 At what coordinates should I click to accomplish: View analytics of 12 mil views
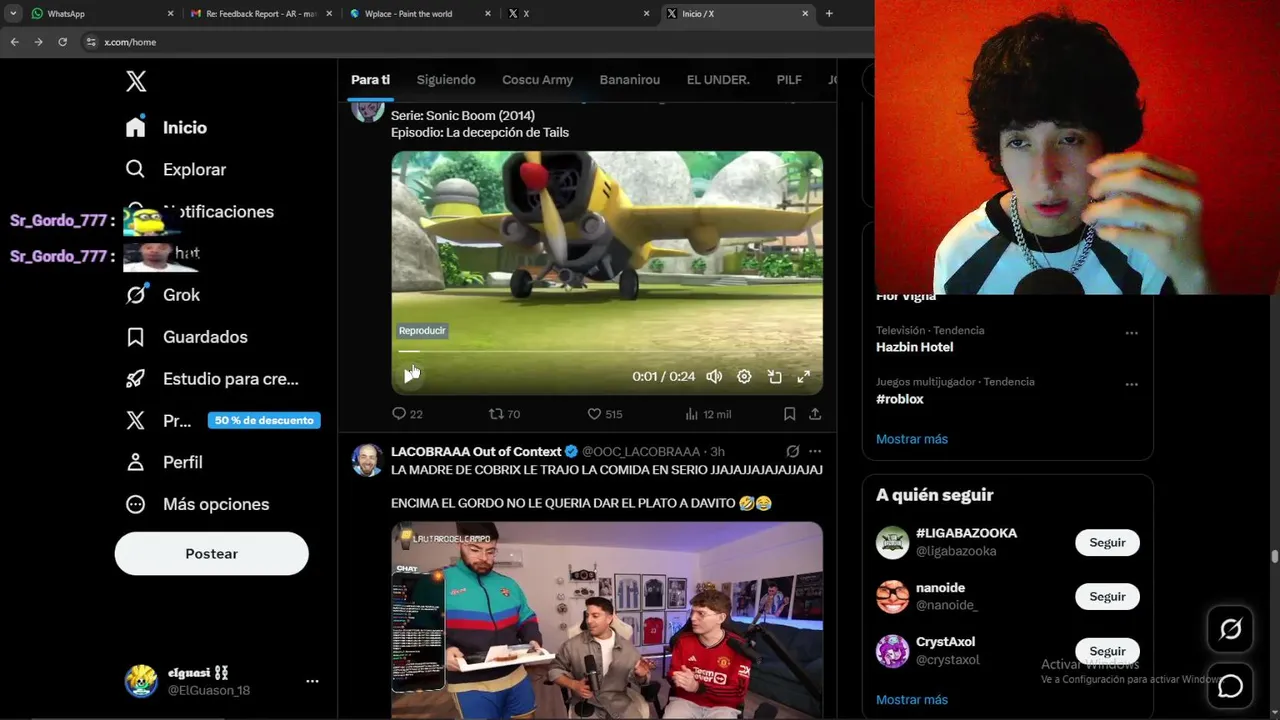[708, 414]
